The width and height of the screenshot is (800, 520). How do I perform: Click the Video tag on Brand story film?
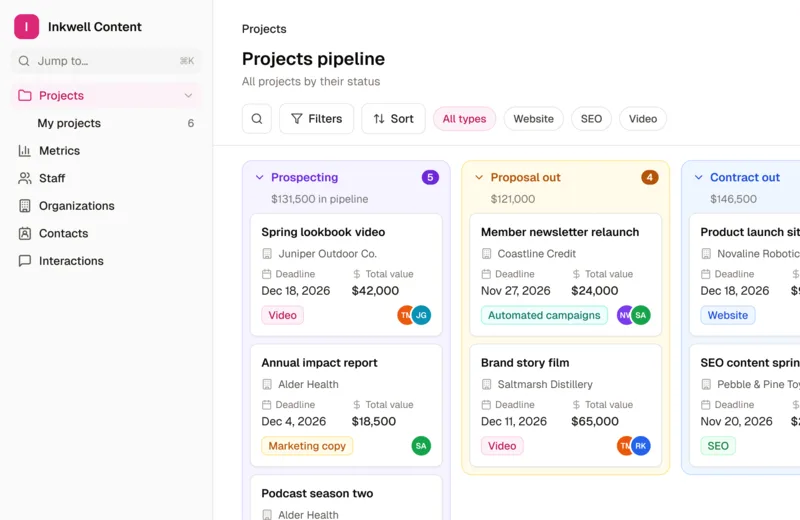pos(502,446)
